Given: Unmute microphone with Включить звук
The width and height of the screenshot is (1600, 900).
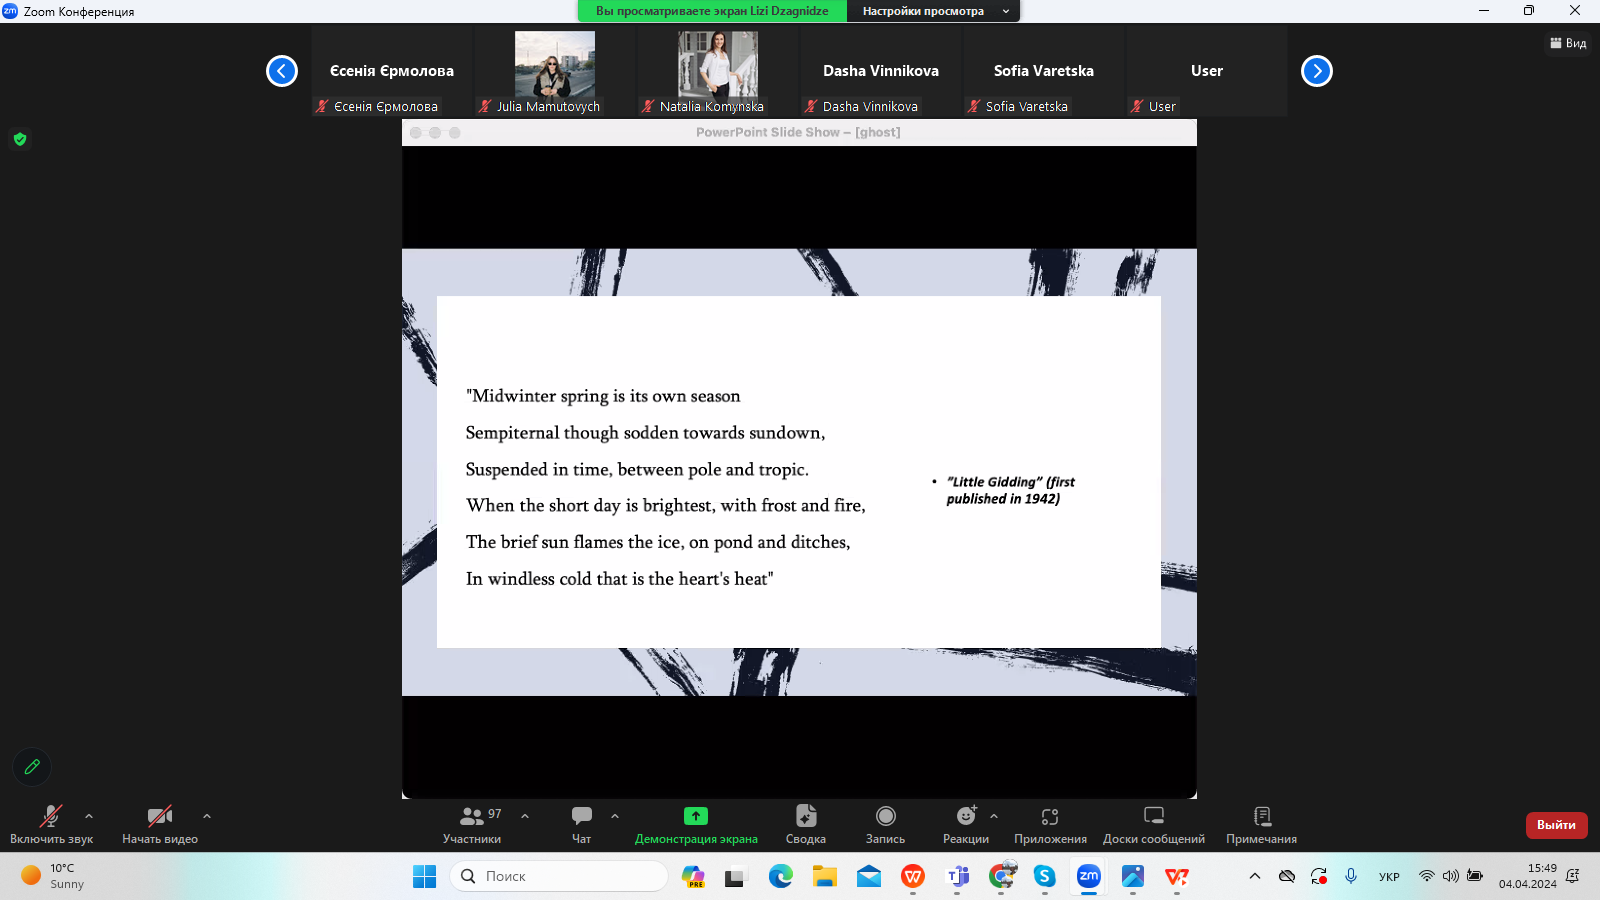Looking at the screenshot, I should 51,817.
